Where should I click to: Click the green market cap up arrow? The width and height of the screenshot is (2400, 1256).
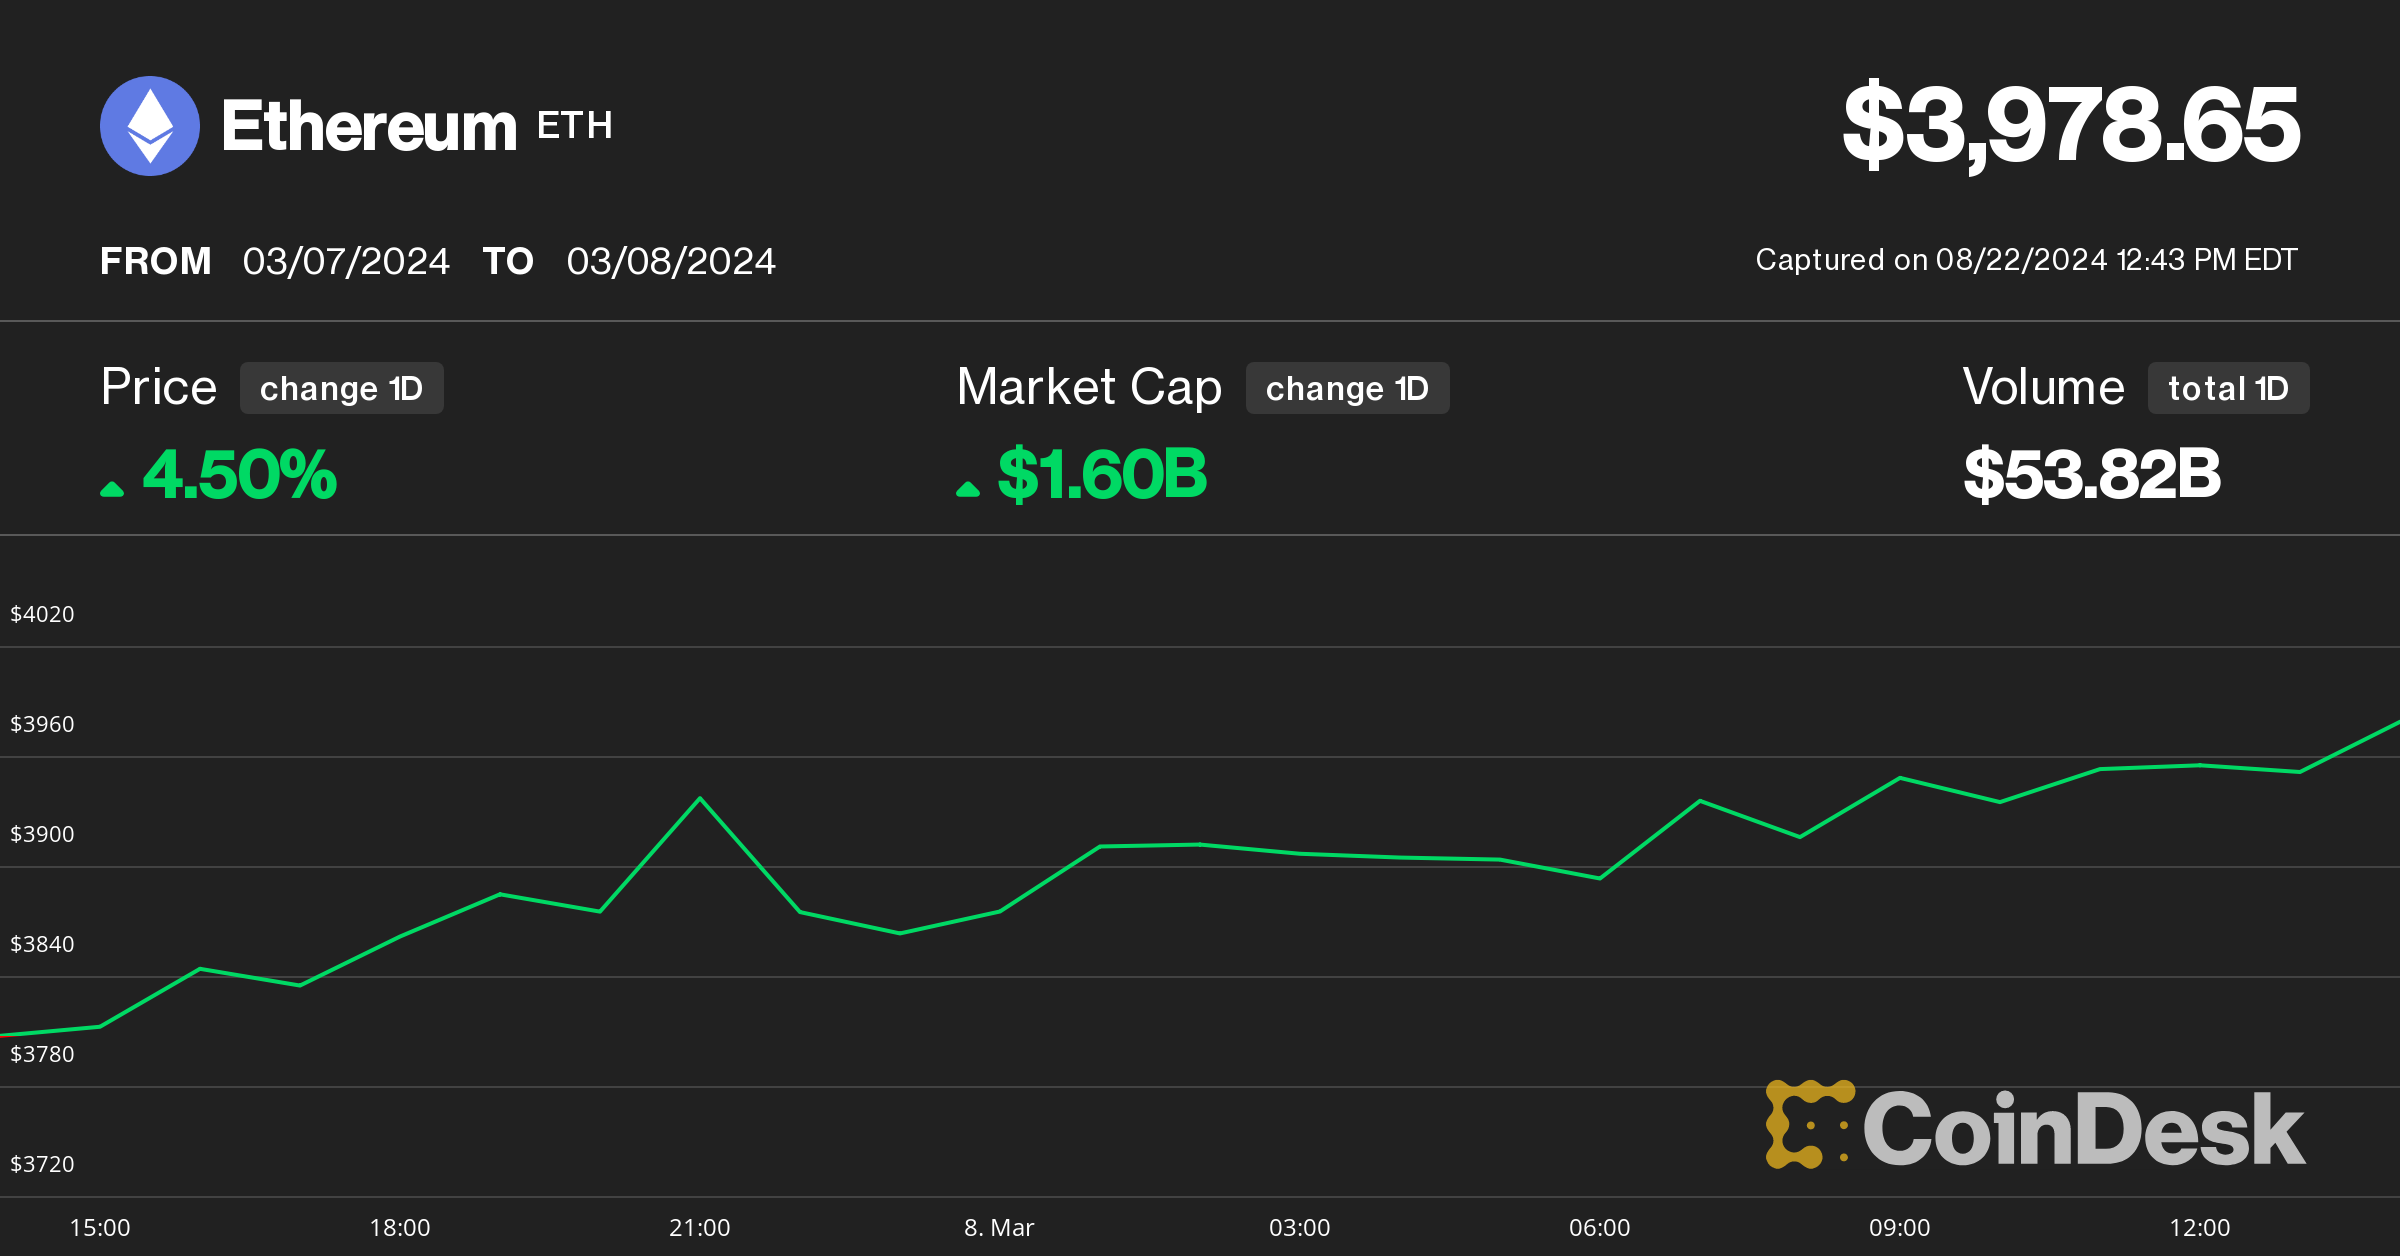[968, 488]
